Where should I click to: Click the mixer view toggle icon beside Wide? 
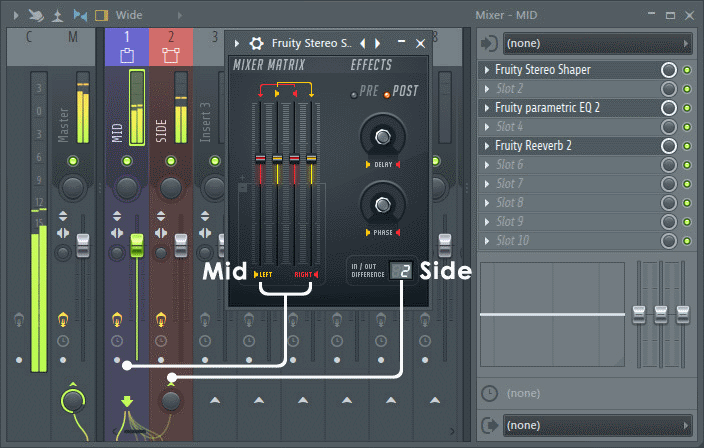click(101, 15)
